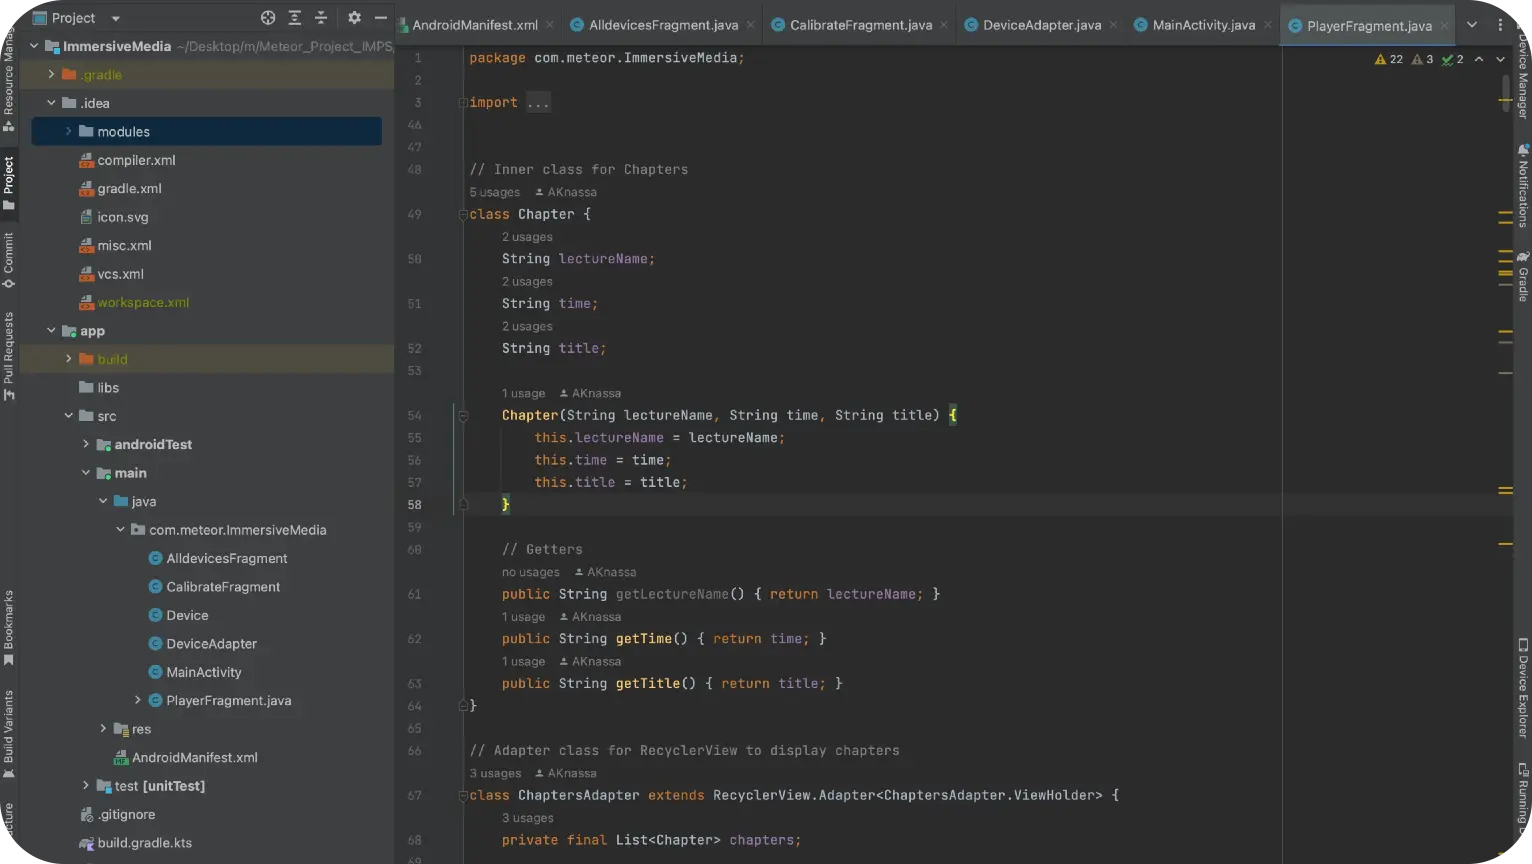Expand the androidTest folder
Image resolution: width=1532 pixels, height=864 pixels.
(86, 445)
